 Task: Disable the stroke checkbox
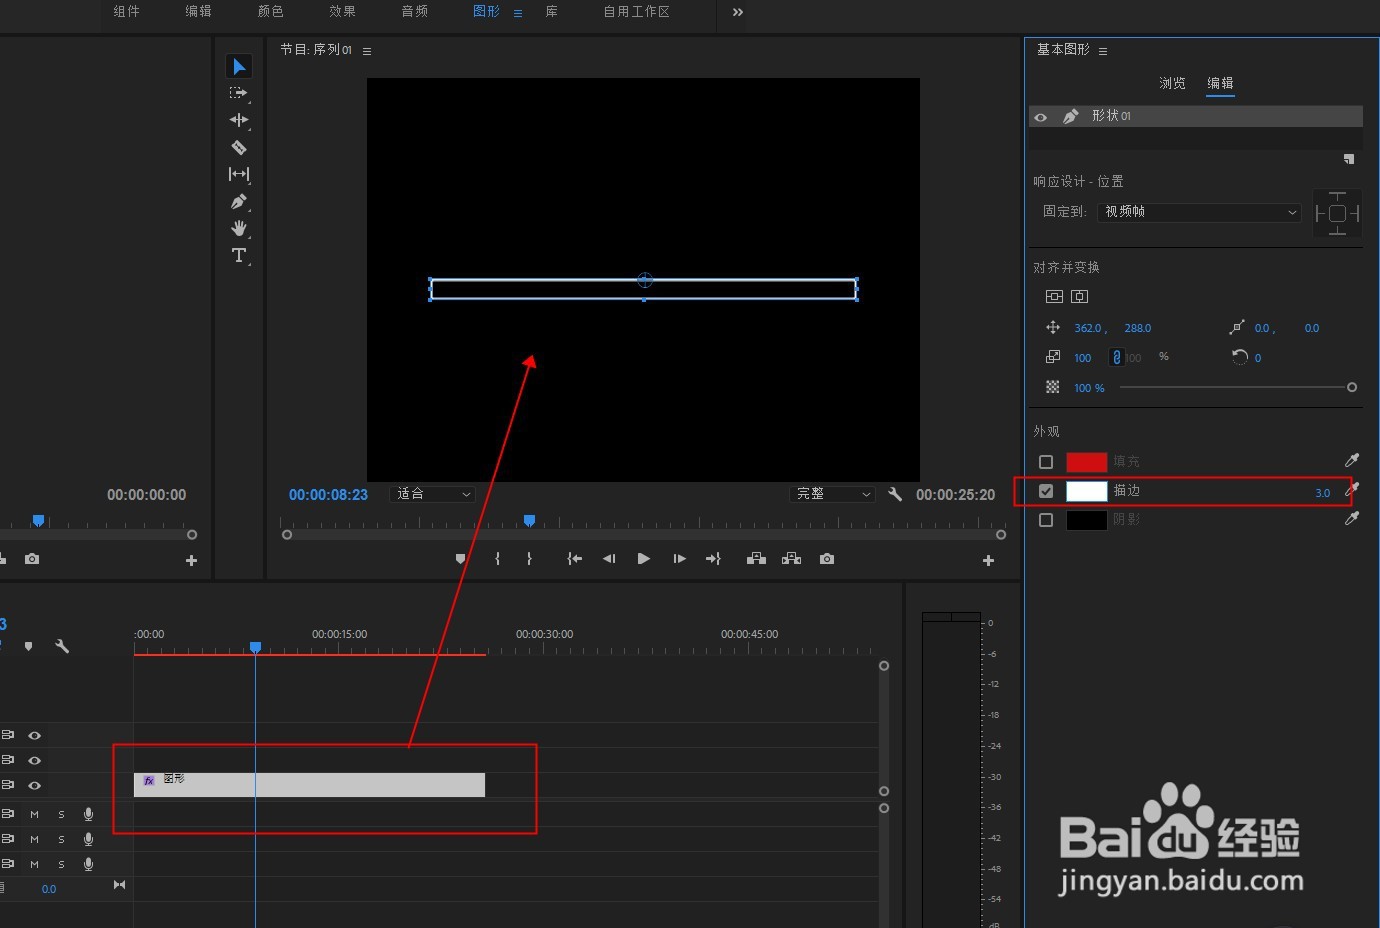pyautogui.click(x=1046, y=491)
